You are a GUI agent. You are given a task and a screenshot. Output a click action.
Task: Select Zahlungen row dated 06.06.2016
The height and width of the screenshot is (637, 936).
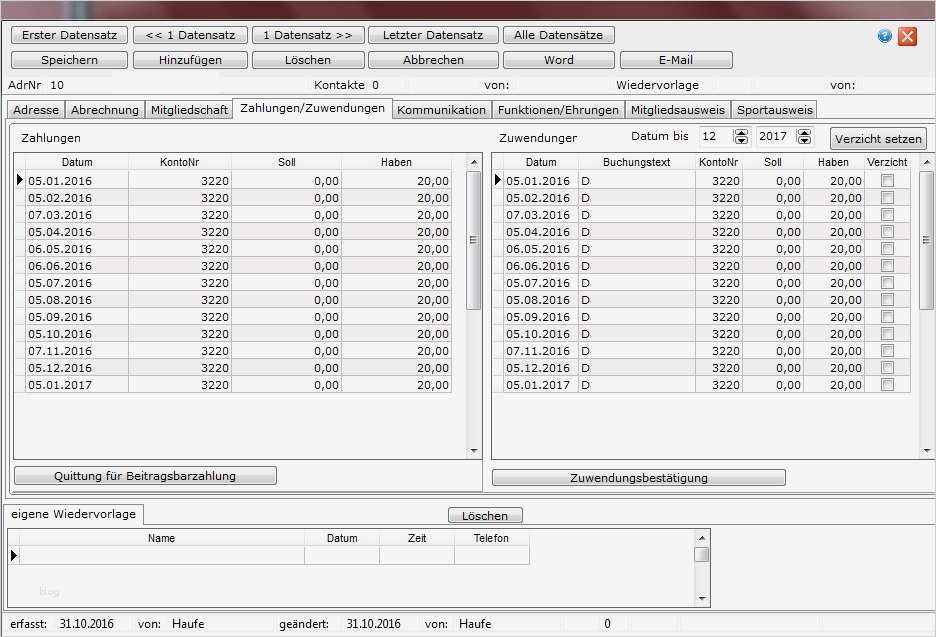click(239, 266)
